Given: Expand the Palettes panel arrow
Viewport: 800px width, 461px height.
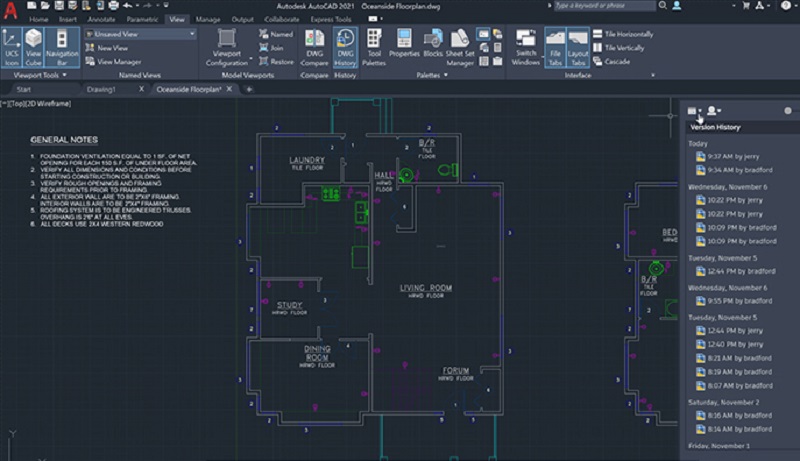Looking at the screenshot, I should coord(446,75).
